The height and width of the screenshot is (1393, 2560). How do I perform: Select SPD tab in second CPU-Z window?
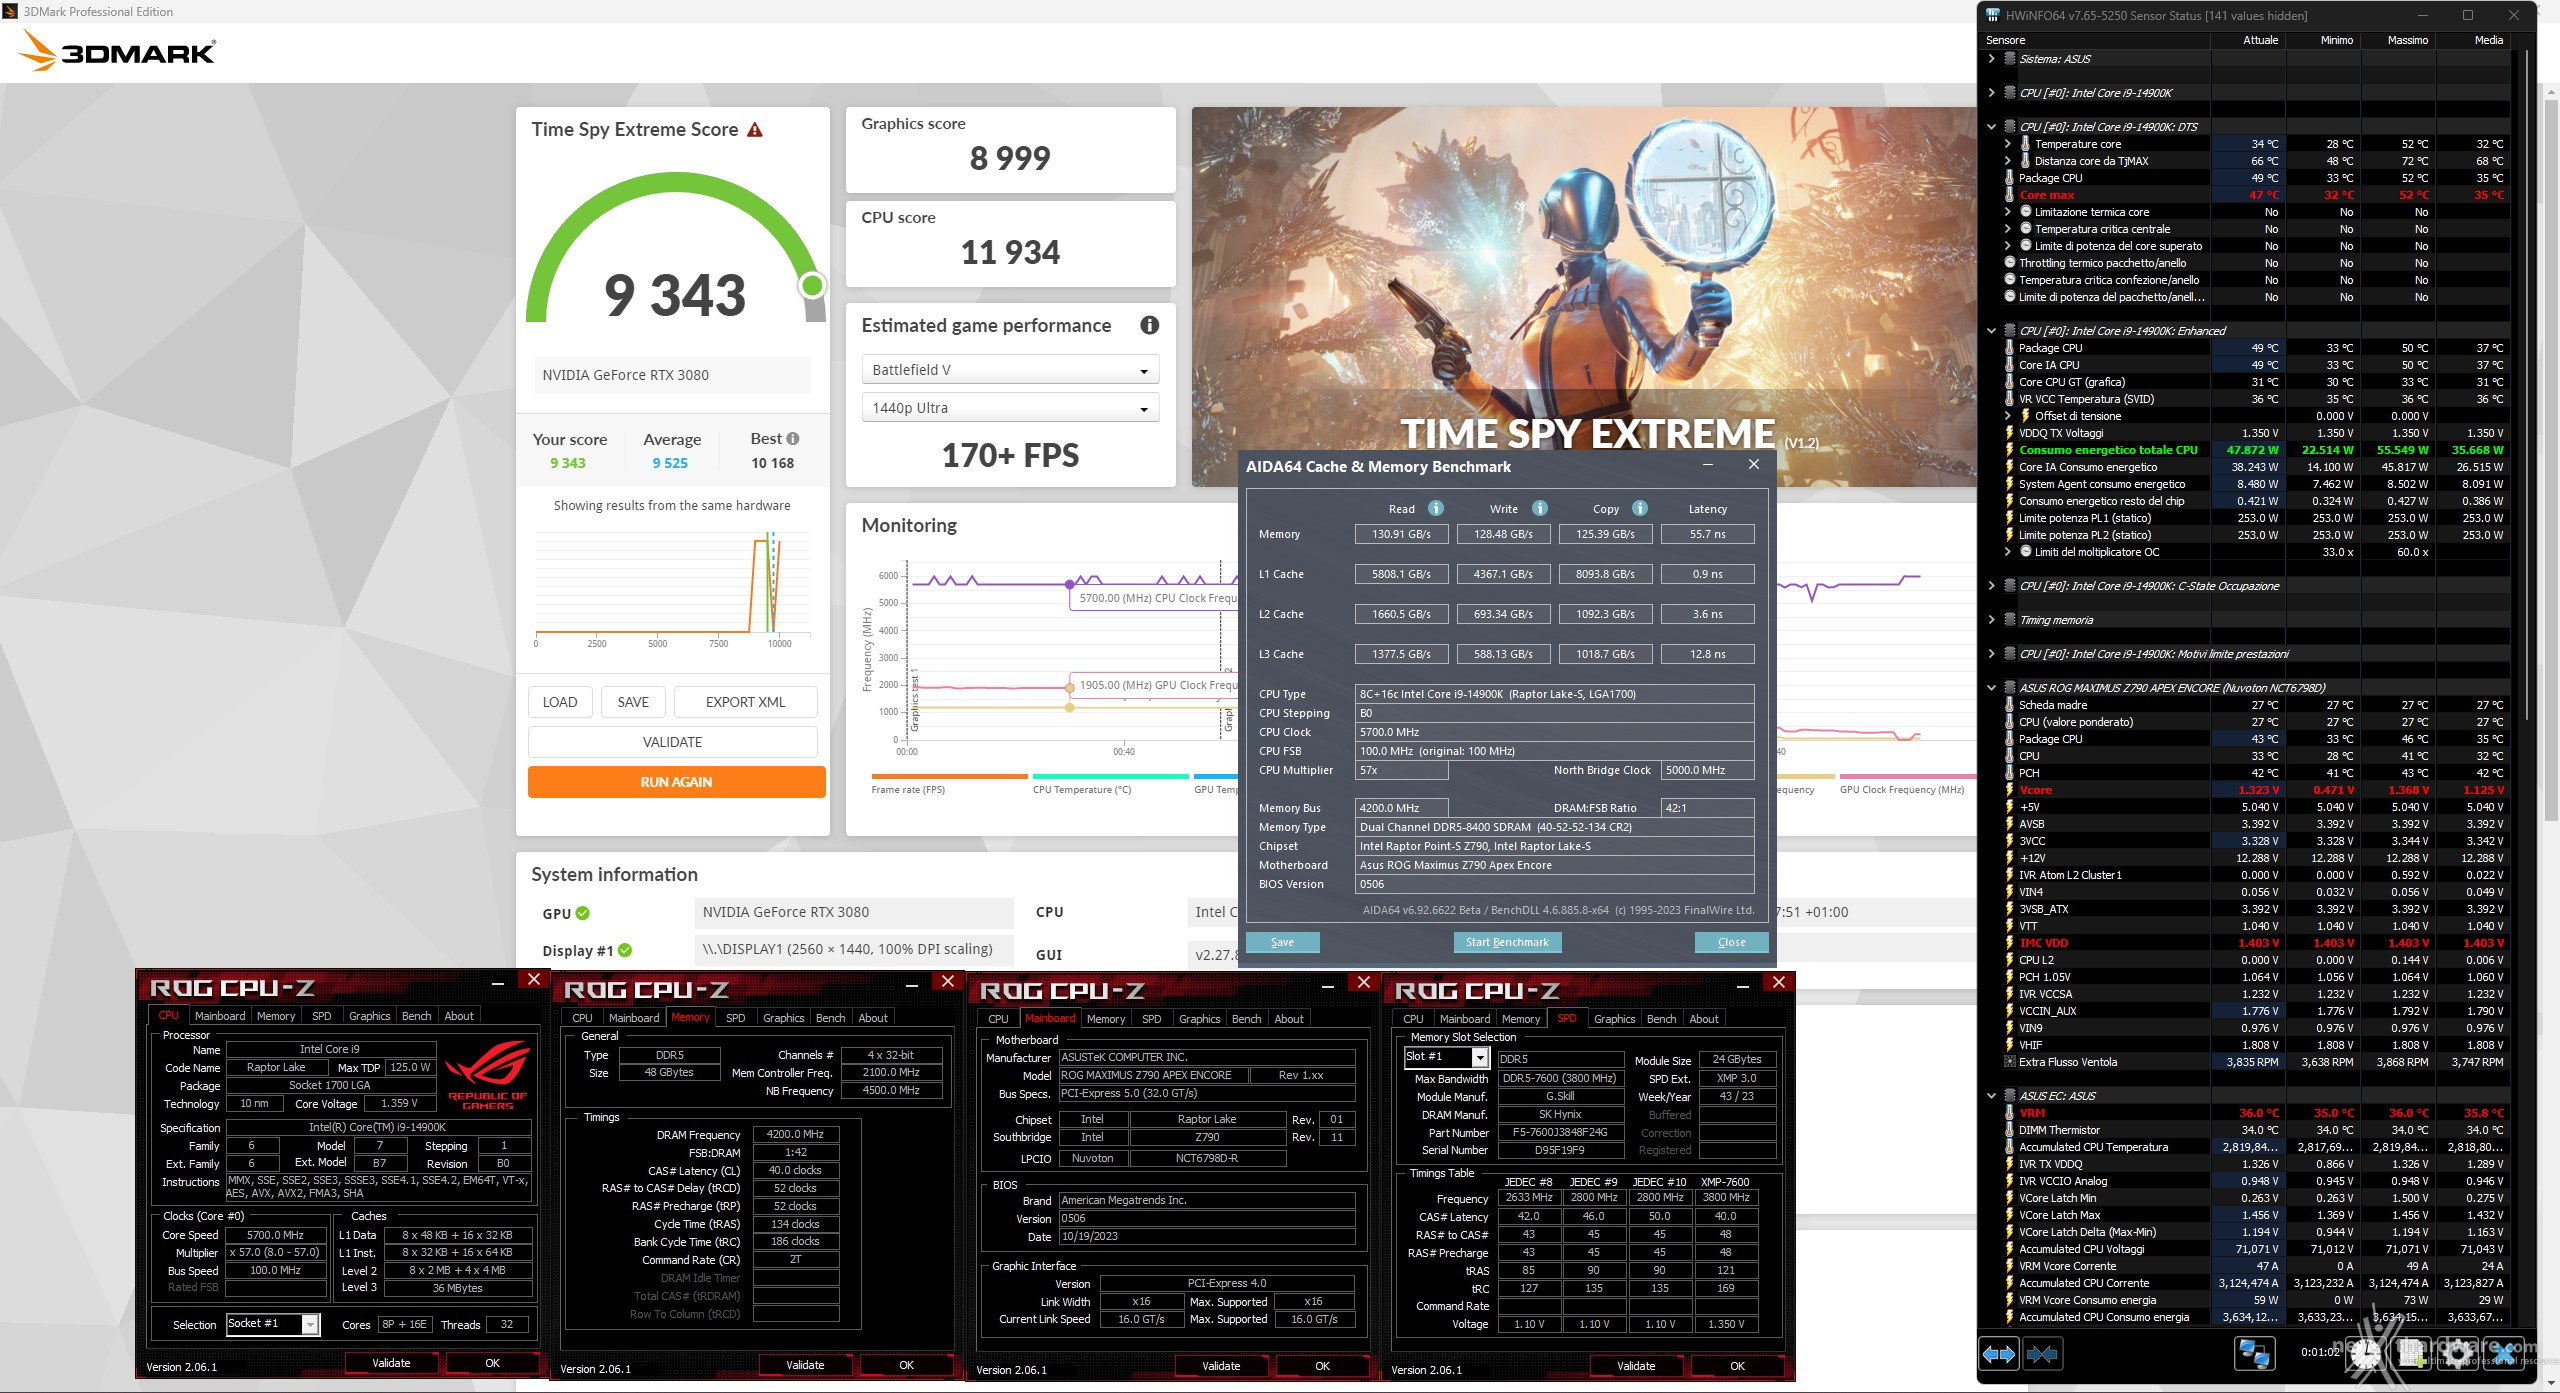[x=736, y=1018]
